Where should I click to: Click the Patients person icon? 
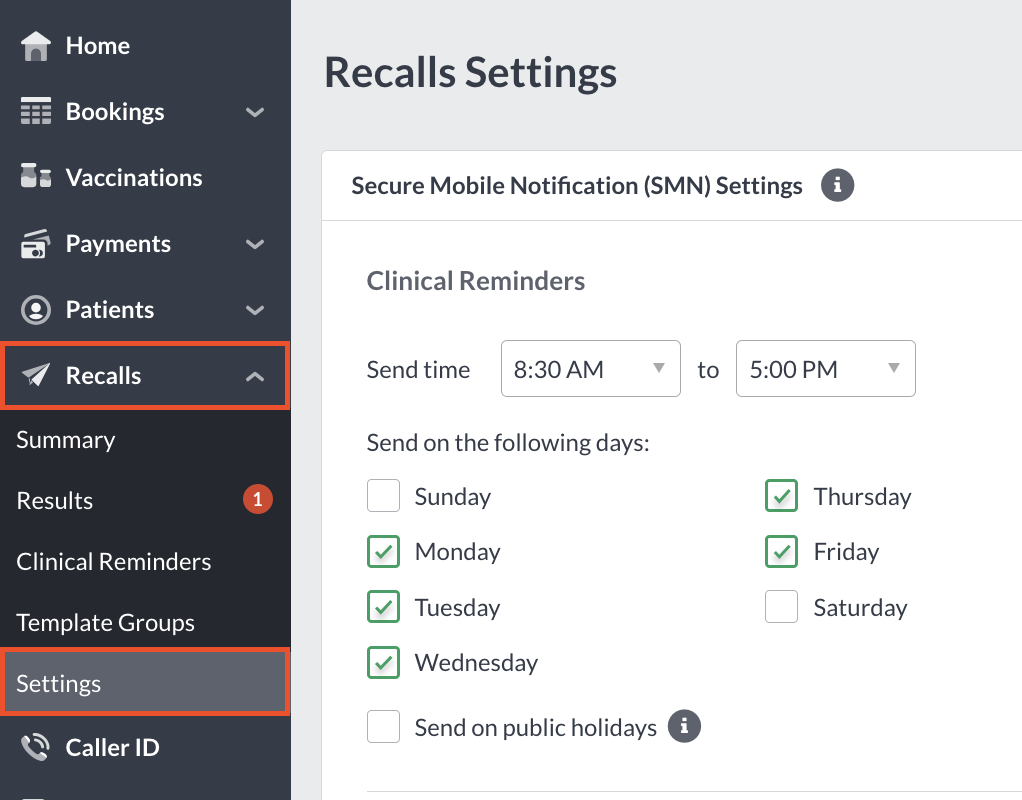click(36, 310)
